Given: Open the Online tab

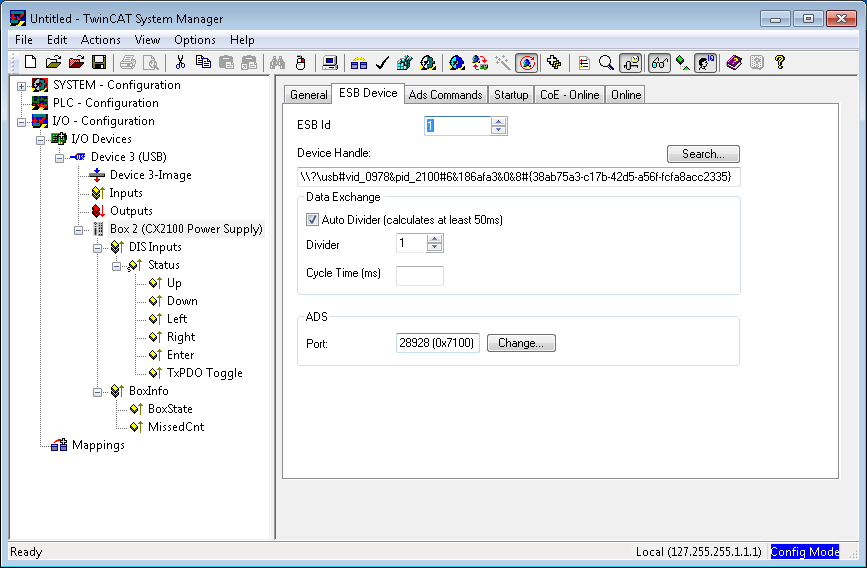Looking at the screenshot, I should click(626, 95).
